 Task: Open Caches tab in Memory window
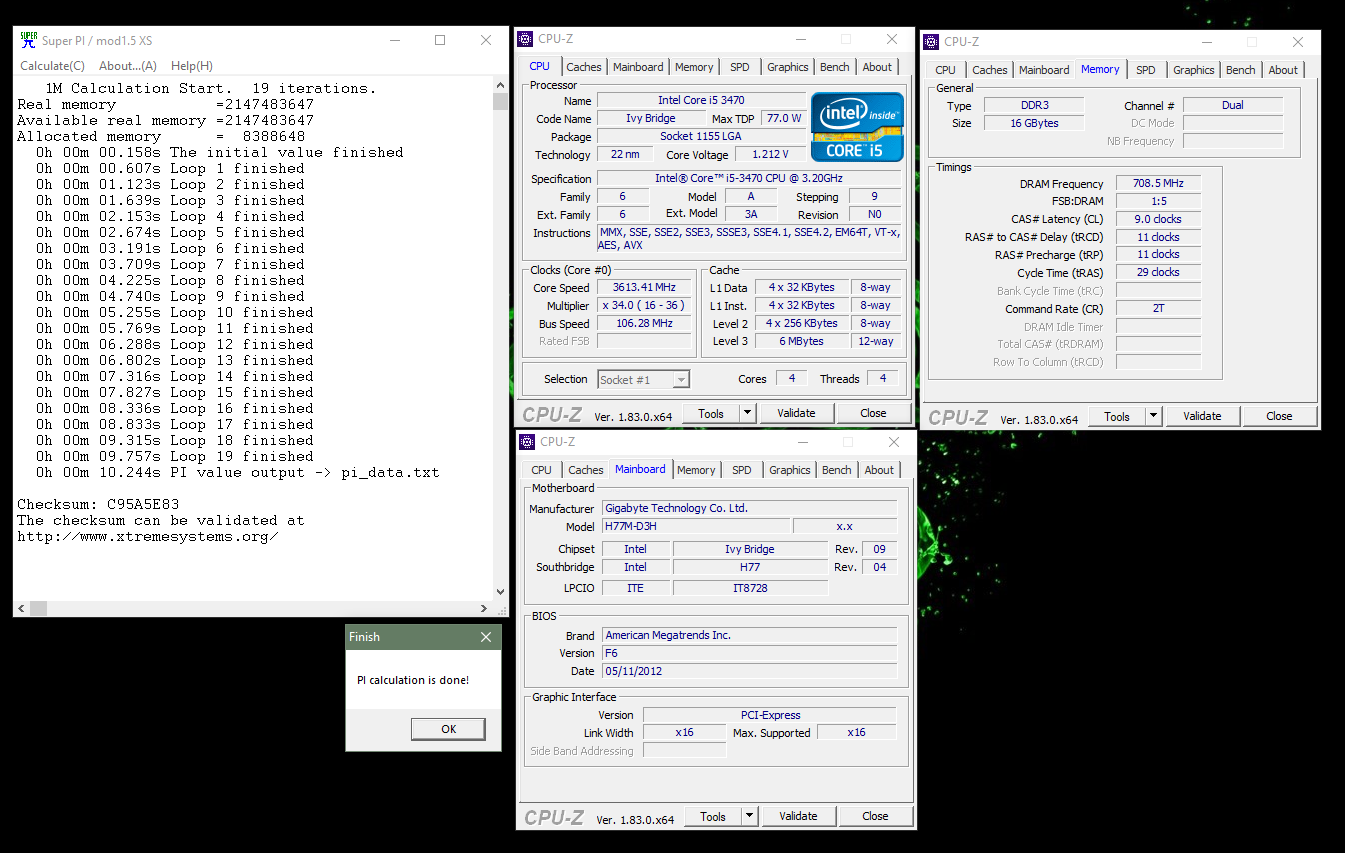[990, 70]
